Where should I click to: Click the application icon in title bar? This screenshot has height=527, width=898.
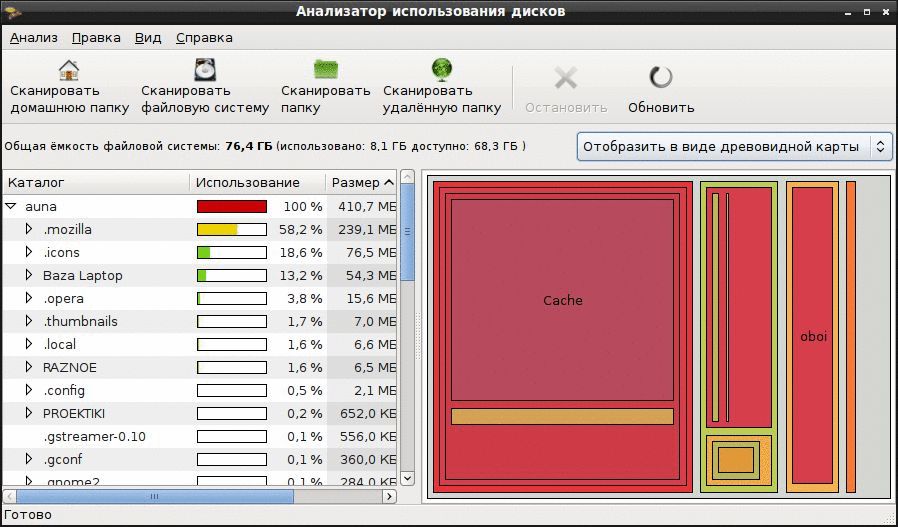(x=12, y=11)
